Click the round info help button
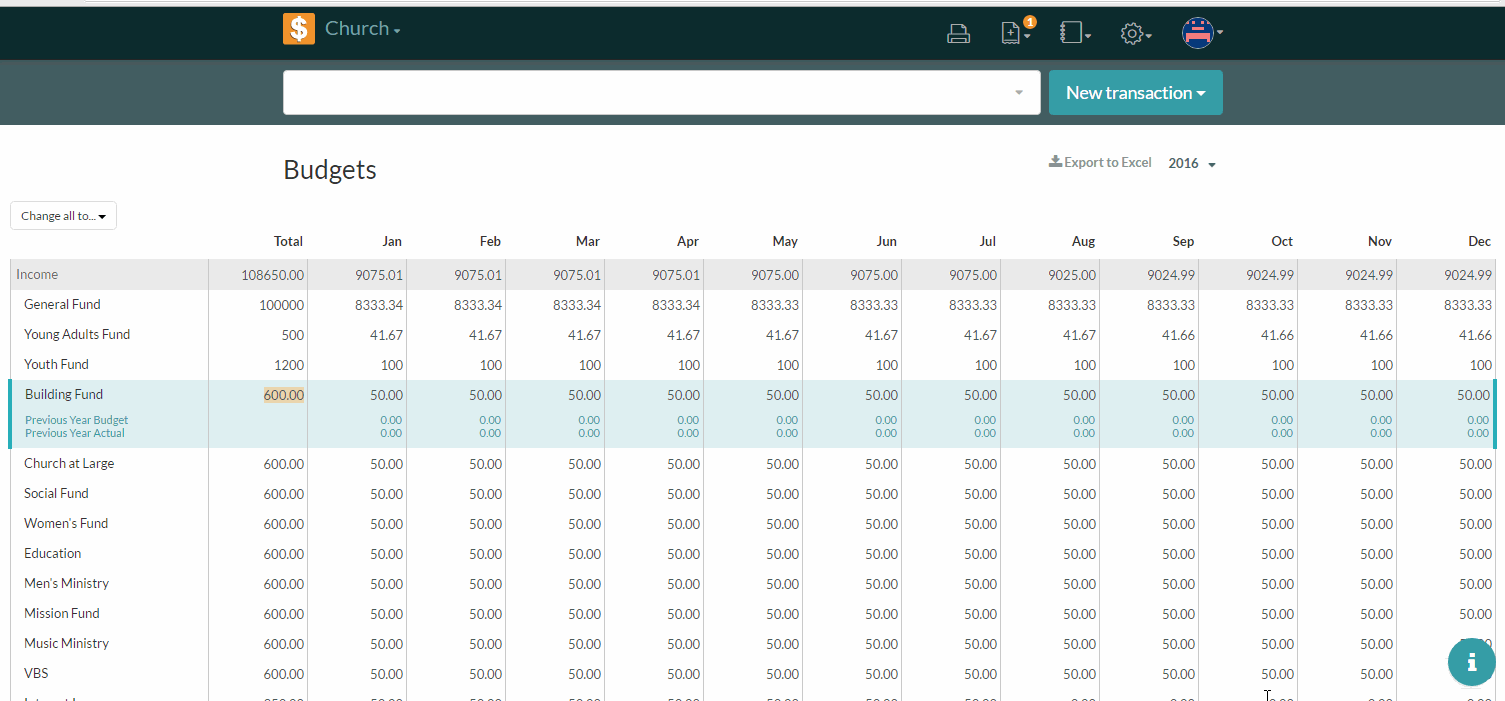Image resolution: width=1505 pixels, height=701 pixels. coord(1471,661)
